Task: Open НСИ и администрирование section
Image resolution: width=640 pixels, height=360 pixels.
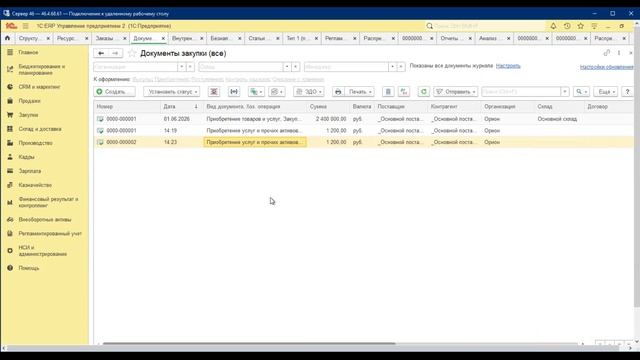Action: tap(42, 251)
